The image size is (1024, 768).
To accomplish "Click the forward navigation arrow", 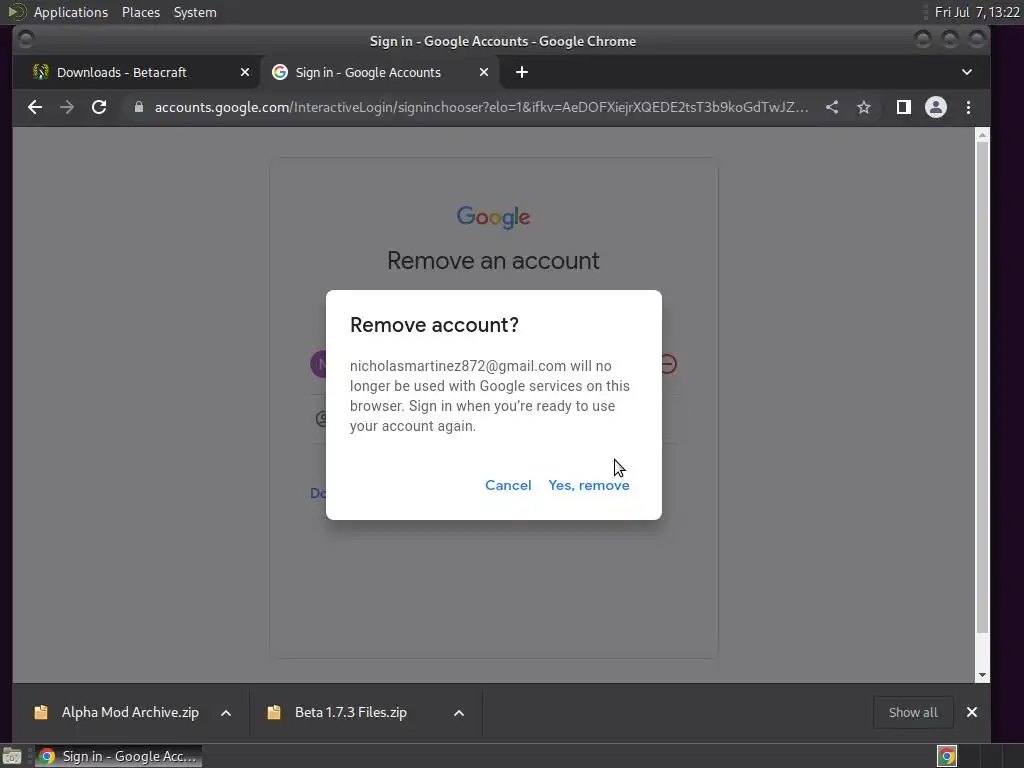I will click(67, 107).
